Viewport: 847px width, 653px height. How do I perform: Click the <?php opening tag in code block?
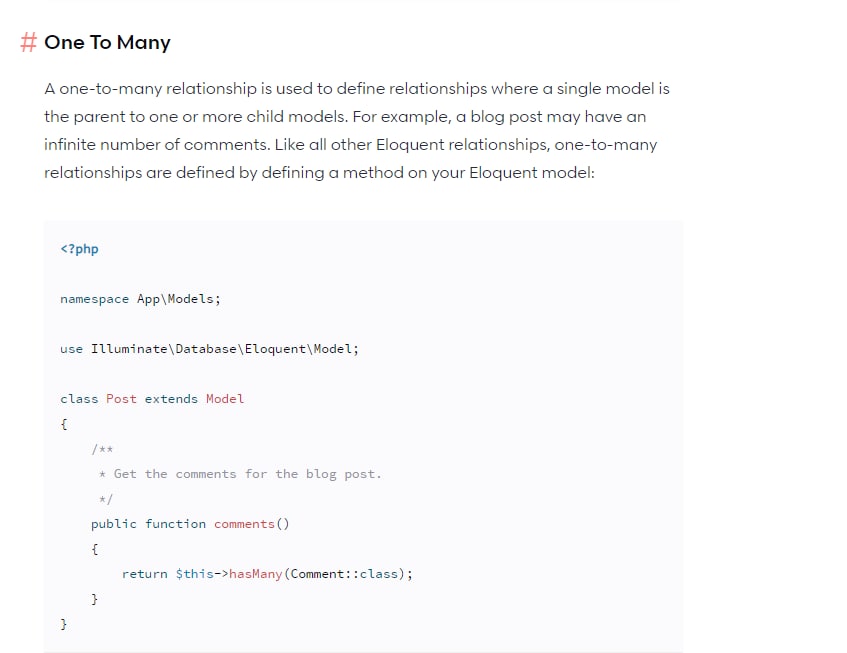pyautogui.click(x=79, y=249)
